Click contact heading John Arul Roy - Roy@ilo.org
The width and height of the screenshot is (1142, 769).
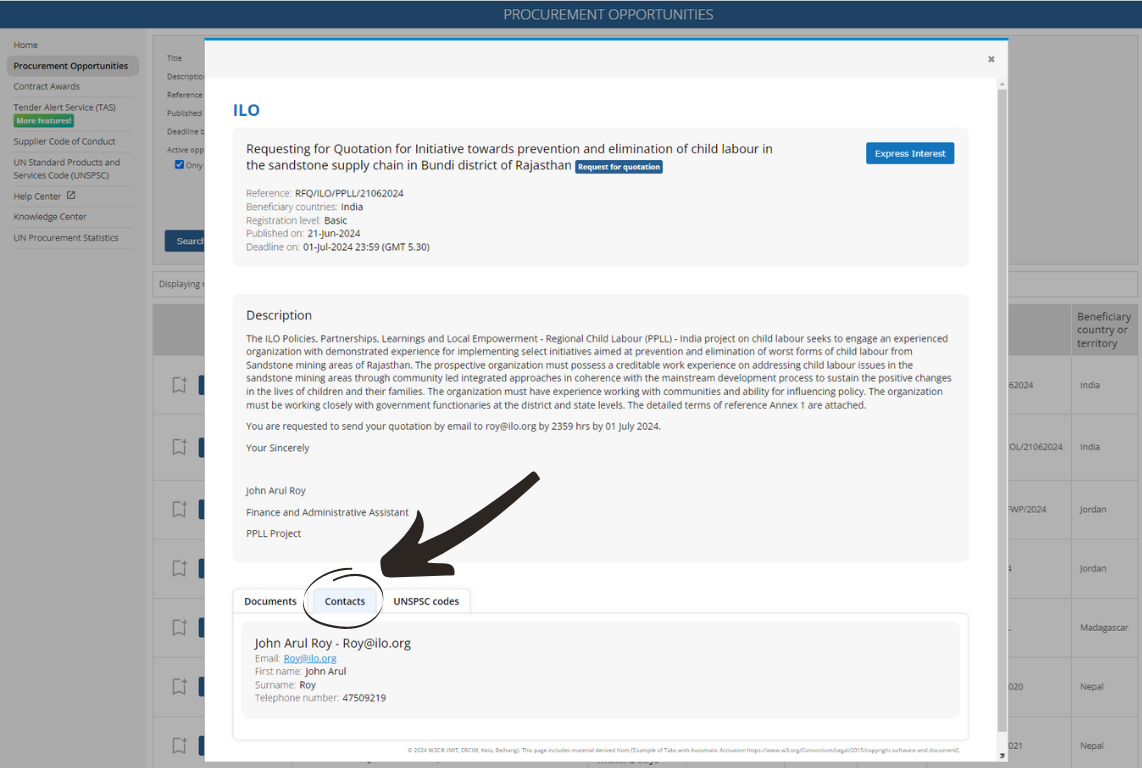click(333, 644)
